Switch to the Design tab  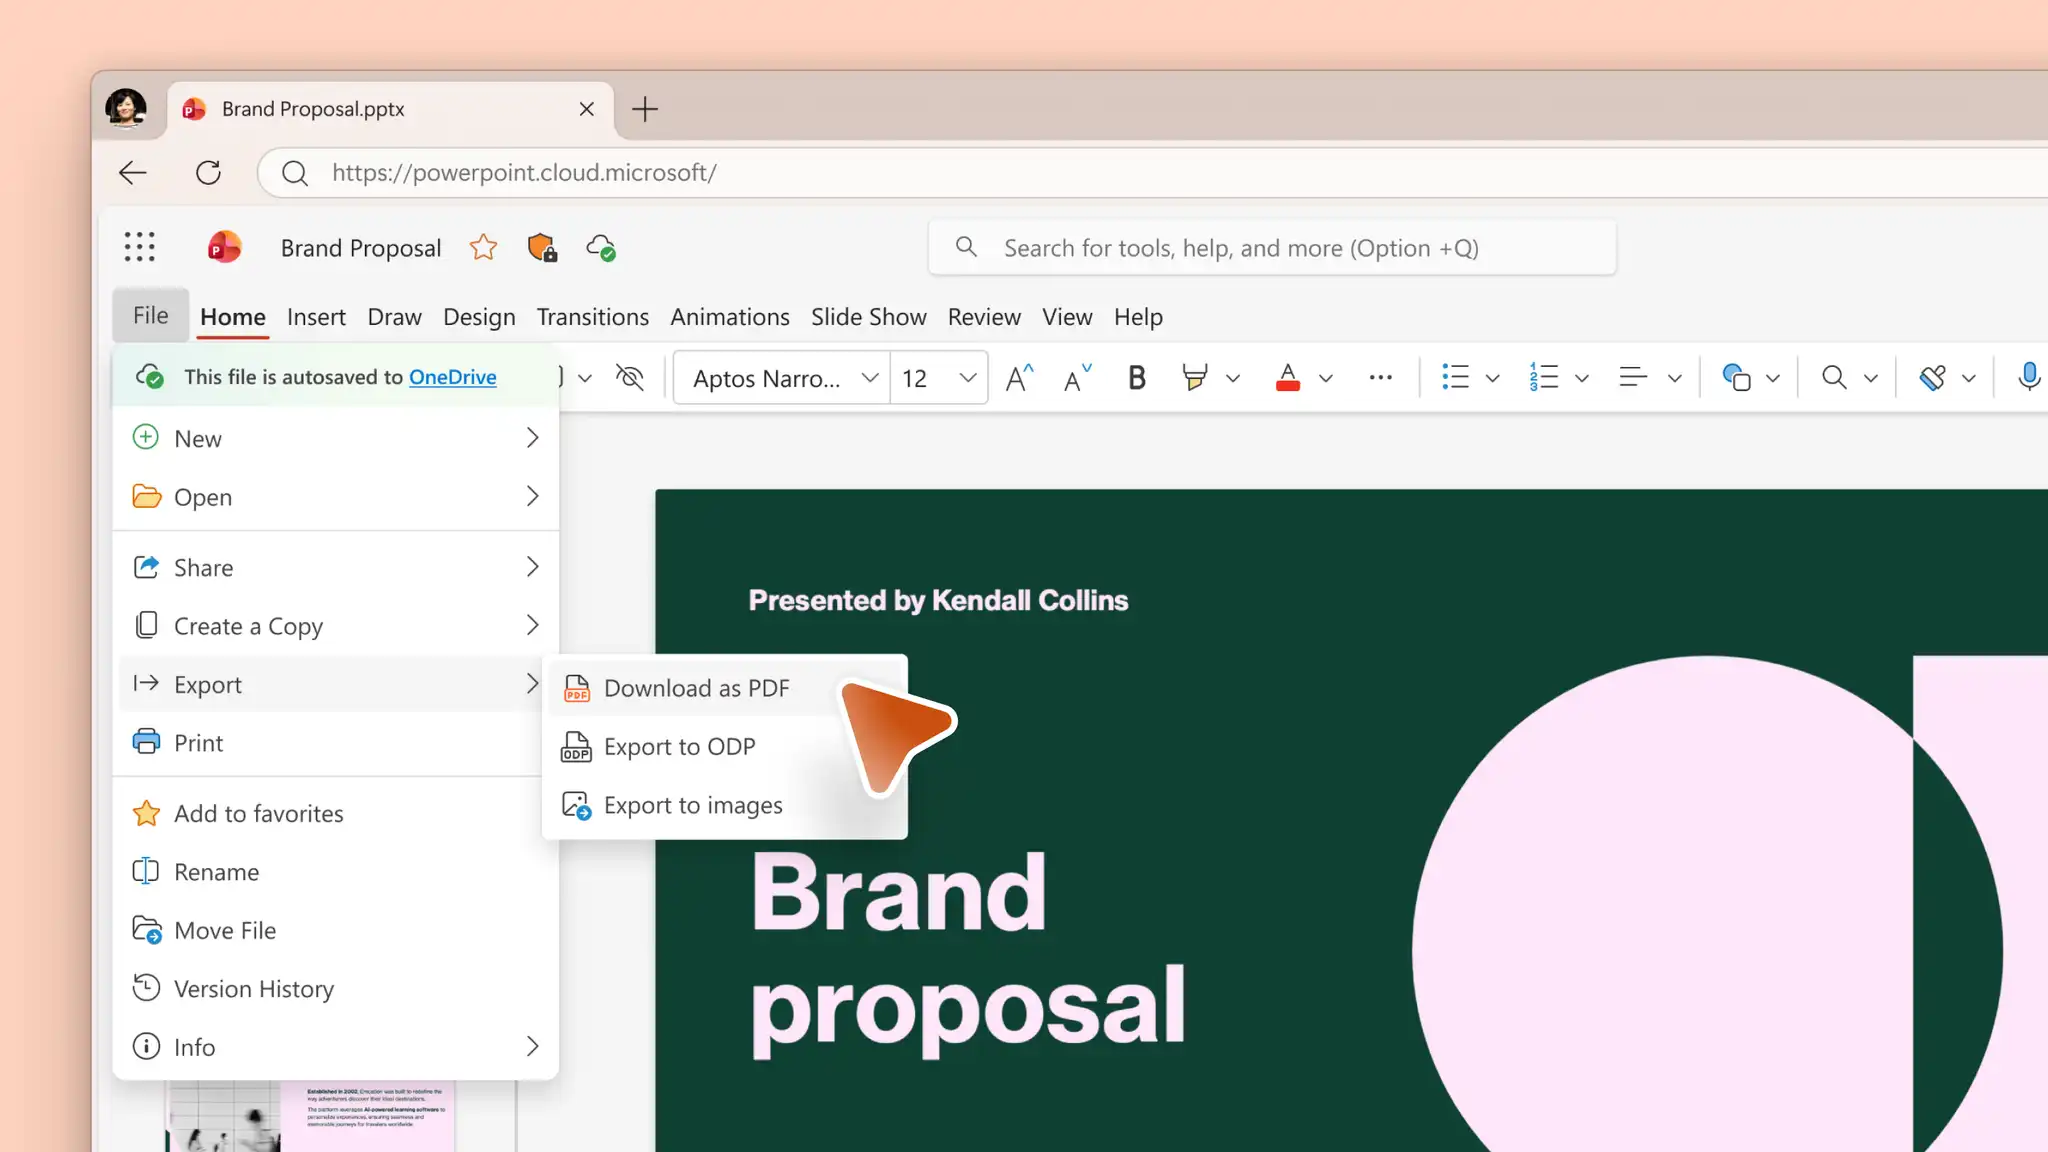479,317
